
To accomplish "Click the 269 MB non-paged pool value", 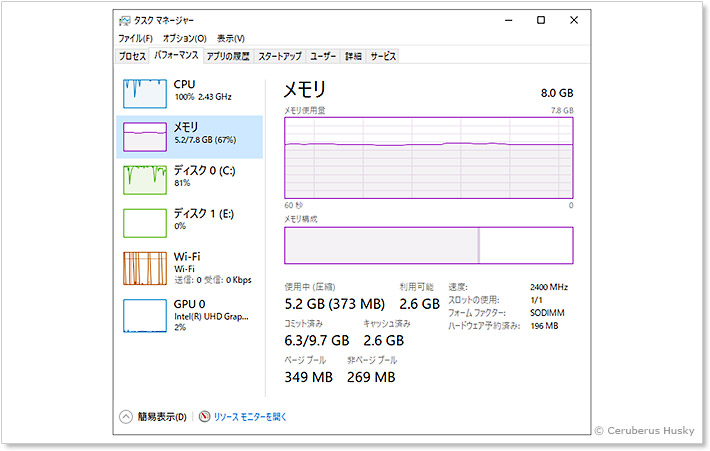I will tap(371, 377).
